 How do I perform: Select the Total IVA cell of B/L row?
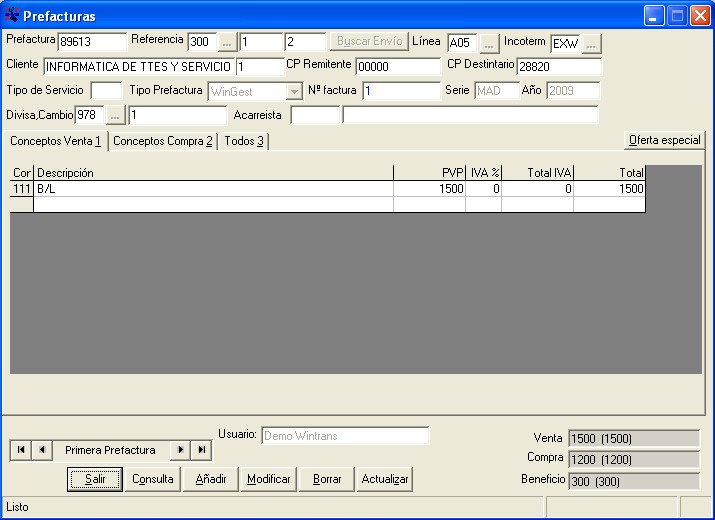pos(538,189)
